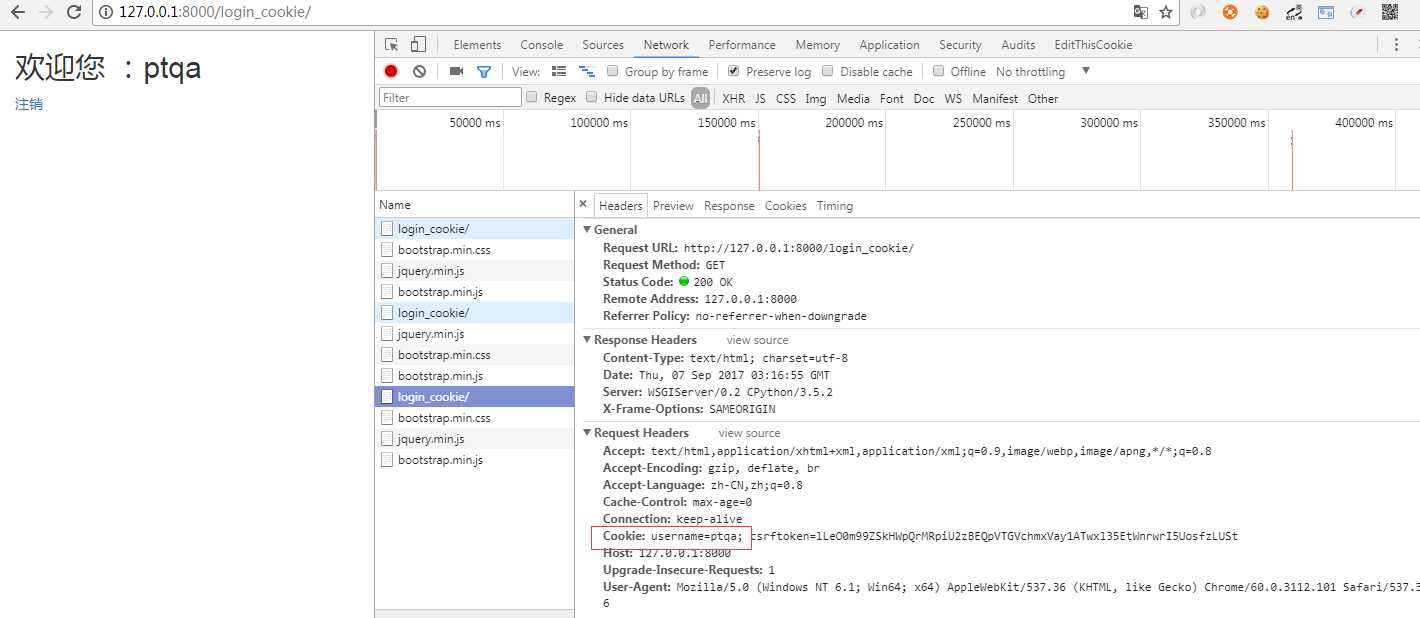The height and width of the screenshot is (618, 1420).
Task: Show the request Response tab
Action: (729, 205)
